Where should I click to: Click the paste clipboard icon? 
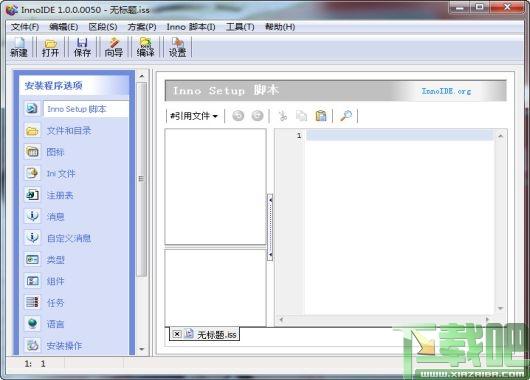click(321, 116)
